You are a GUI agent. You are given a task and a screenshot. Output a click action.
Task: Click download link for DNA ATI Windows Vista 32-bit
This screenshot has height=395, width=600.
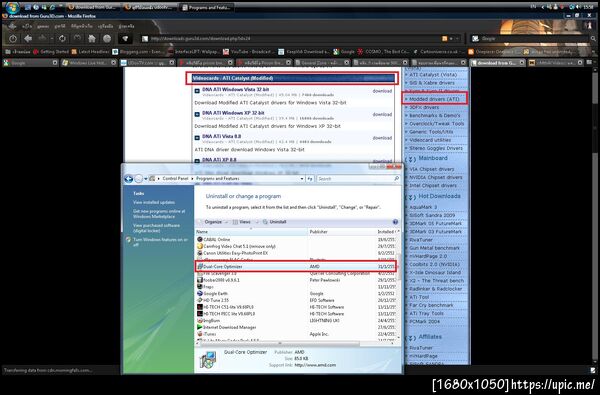point(382,91)
